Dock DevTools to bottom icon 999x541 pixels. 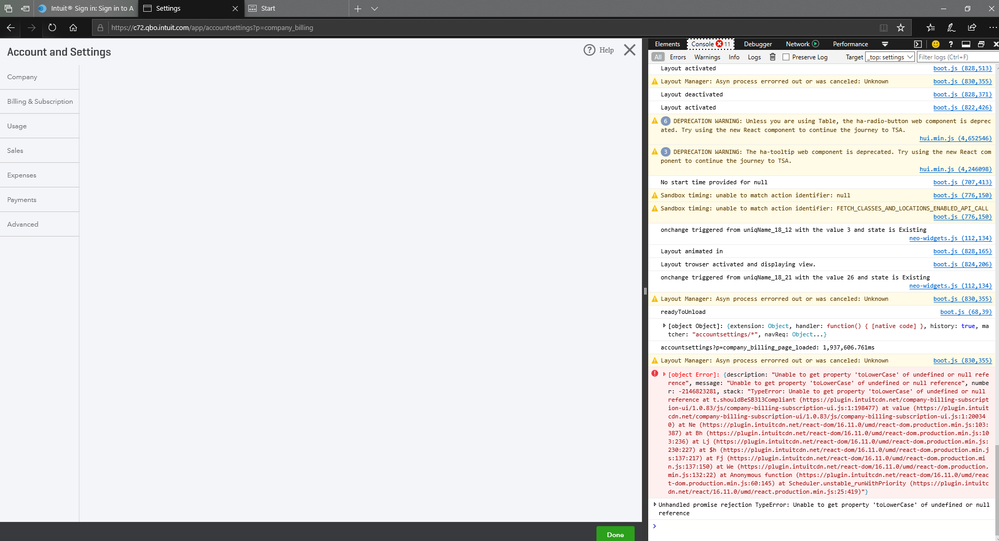pos(966,44)
